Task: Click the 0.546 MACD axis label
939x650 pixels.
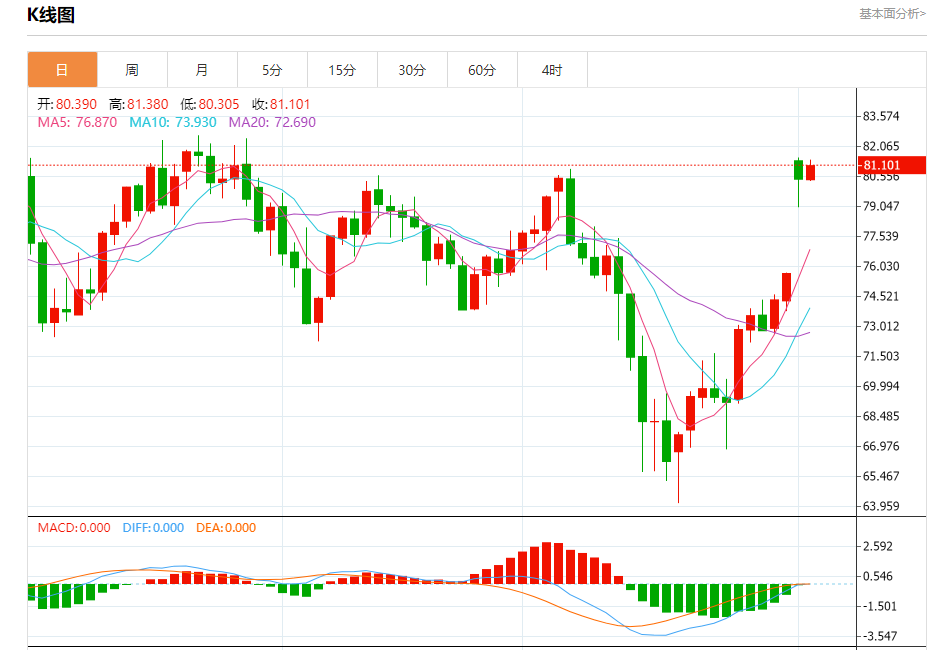Action: 878,576
